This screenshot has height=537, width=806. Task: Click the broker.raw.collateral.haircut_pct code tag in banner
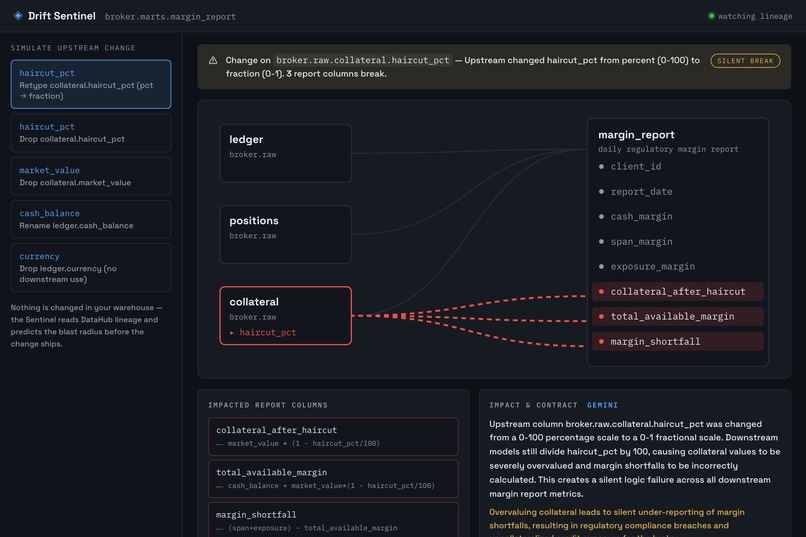coord(363,60)
